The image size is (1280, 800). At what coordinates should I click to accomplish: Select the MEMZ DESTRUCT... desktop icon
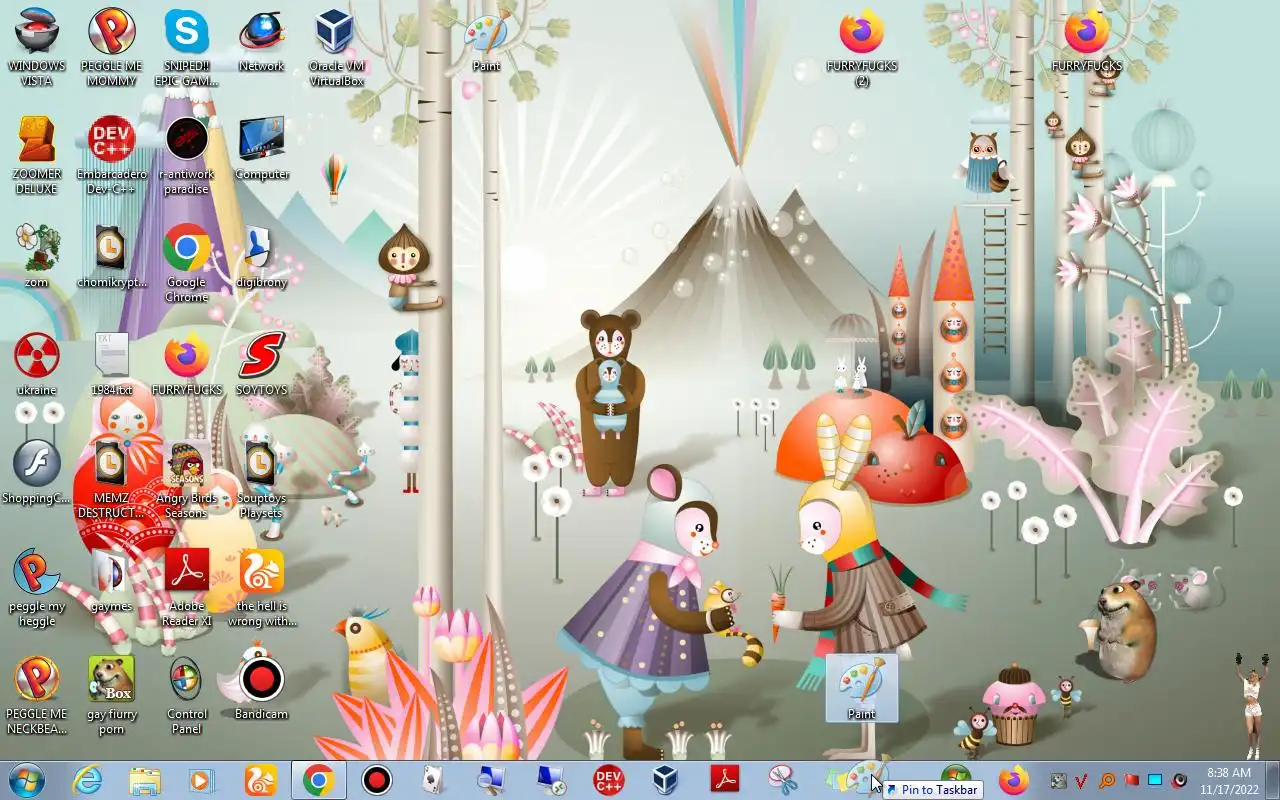point(111,478)
